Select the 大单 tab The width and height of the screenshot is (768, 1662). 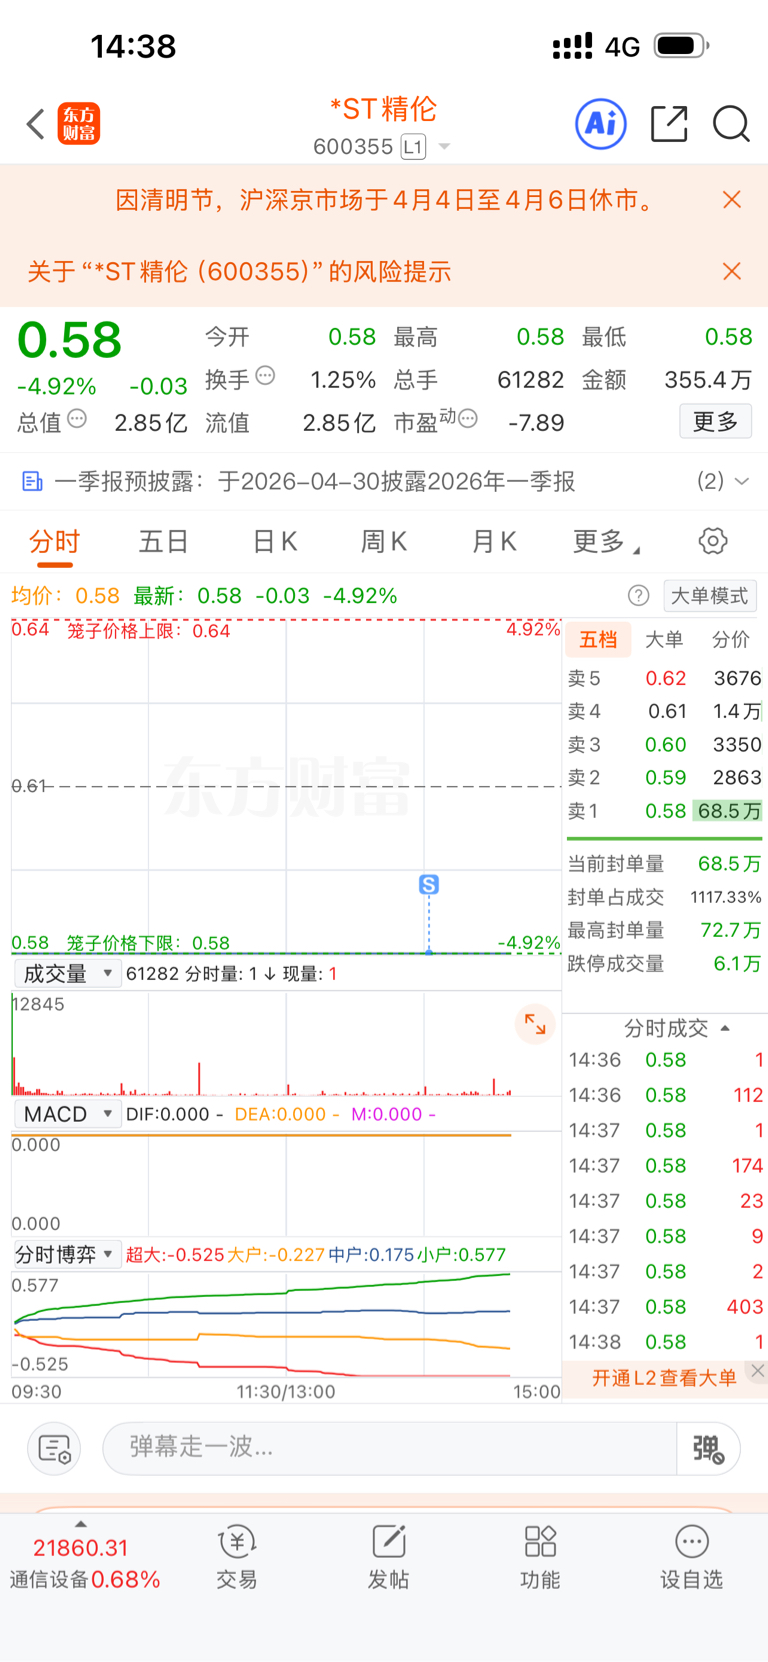point(664,640)
